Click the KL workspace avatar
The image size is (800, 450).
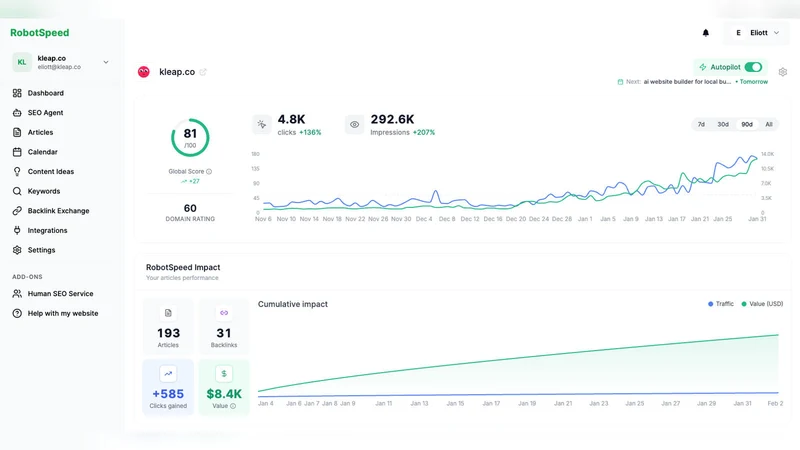point(22,62)
